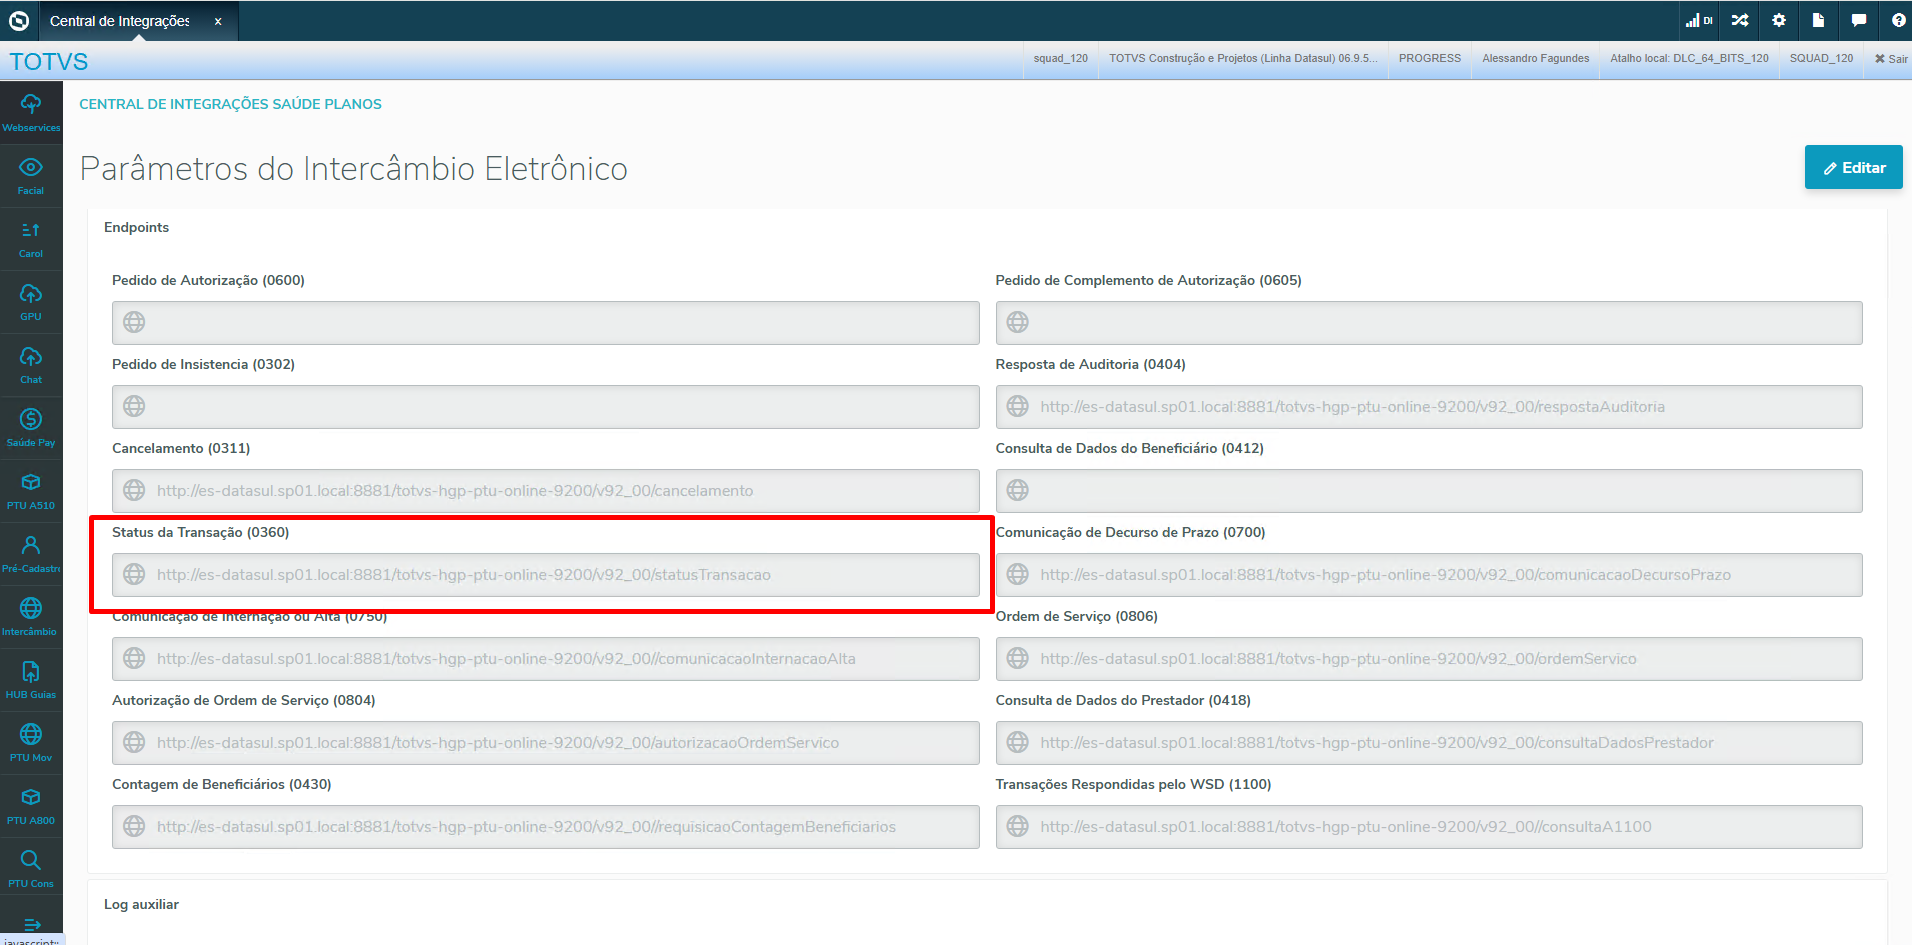The width and height of the screenshot is (1912, 945).
Task: Click the Sair logout link
Action: 1891,59
